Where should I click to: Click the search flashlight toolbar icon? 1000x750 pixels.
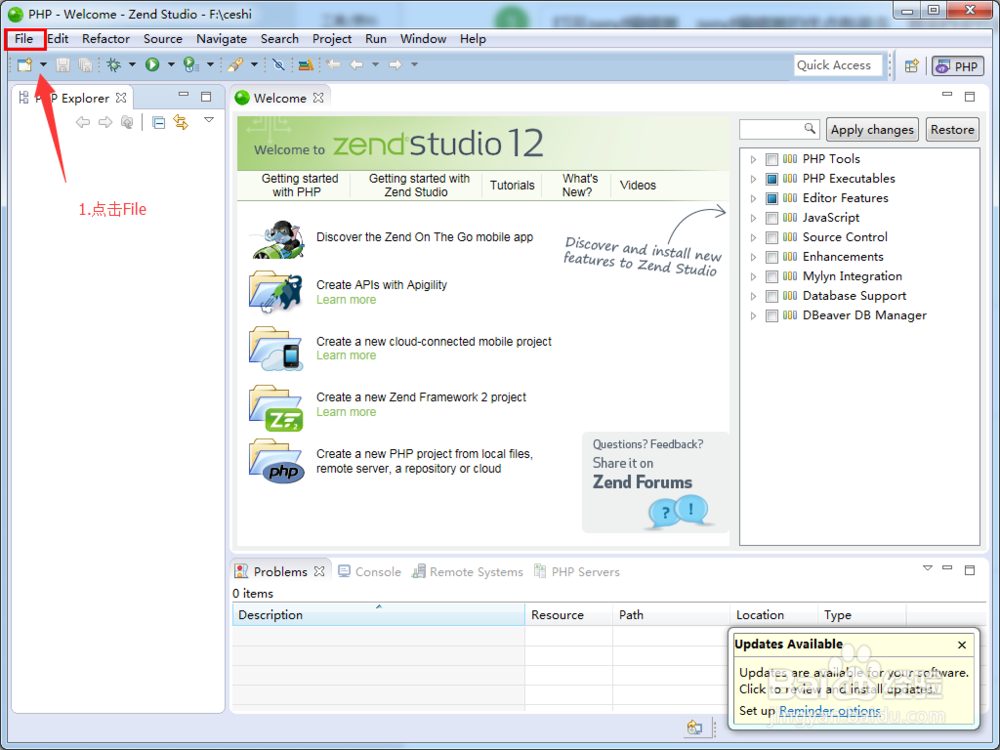pyautogui.click(x=235, y=64)
